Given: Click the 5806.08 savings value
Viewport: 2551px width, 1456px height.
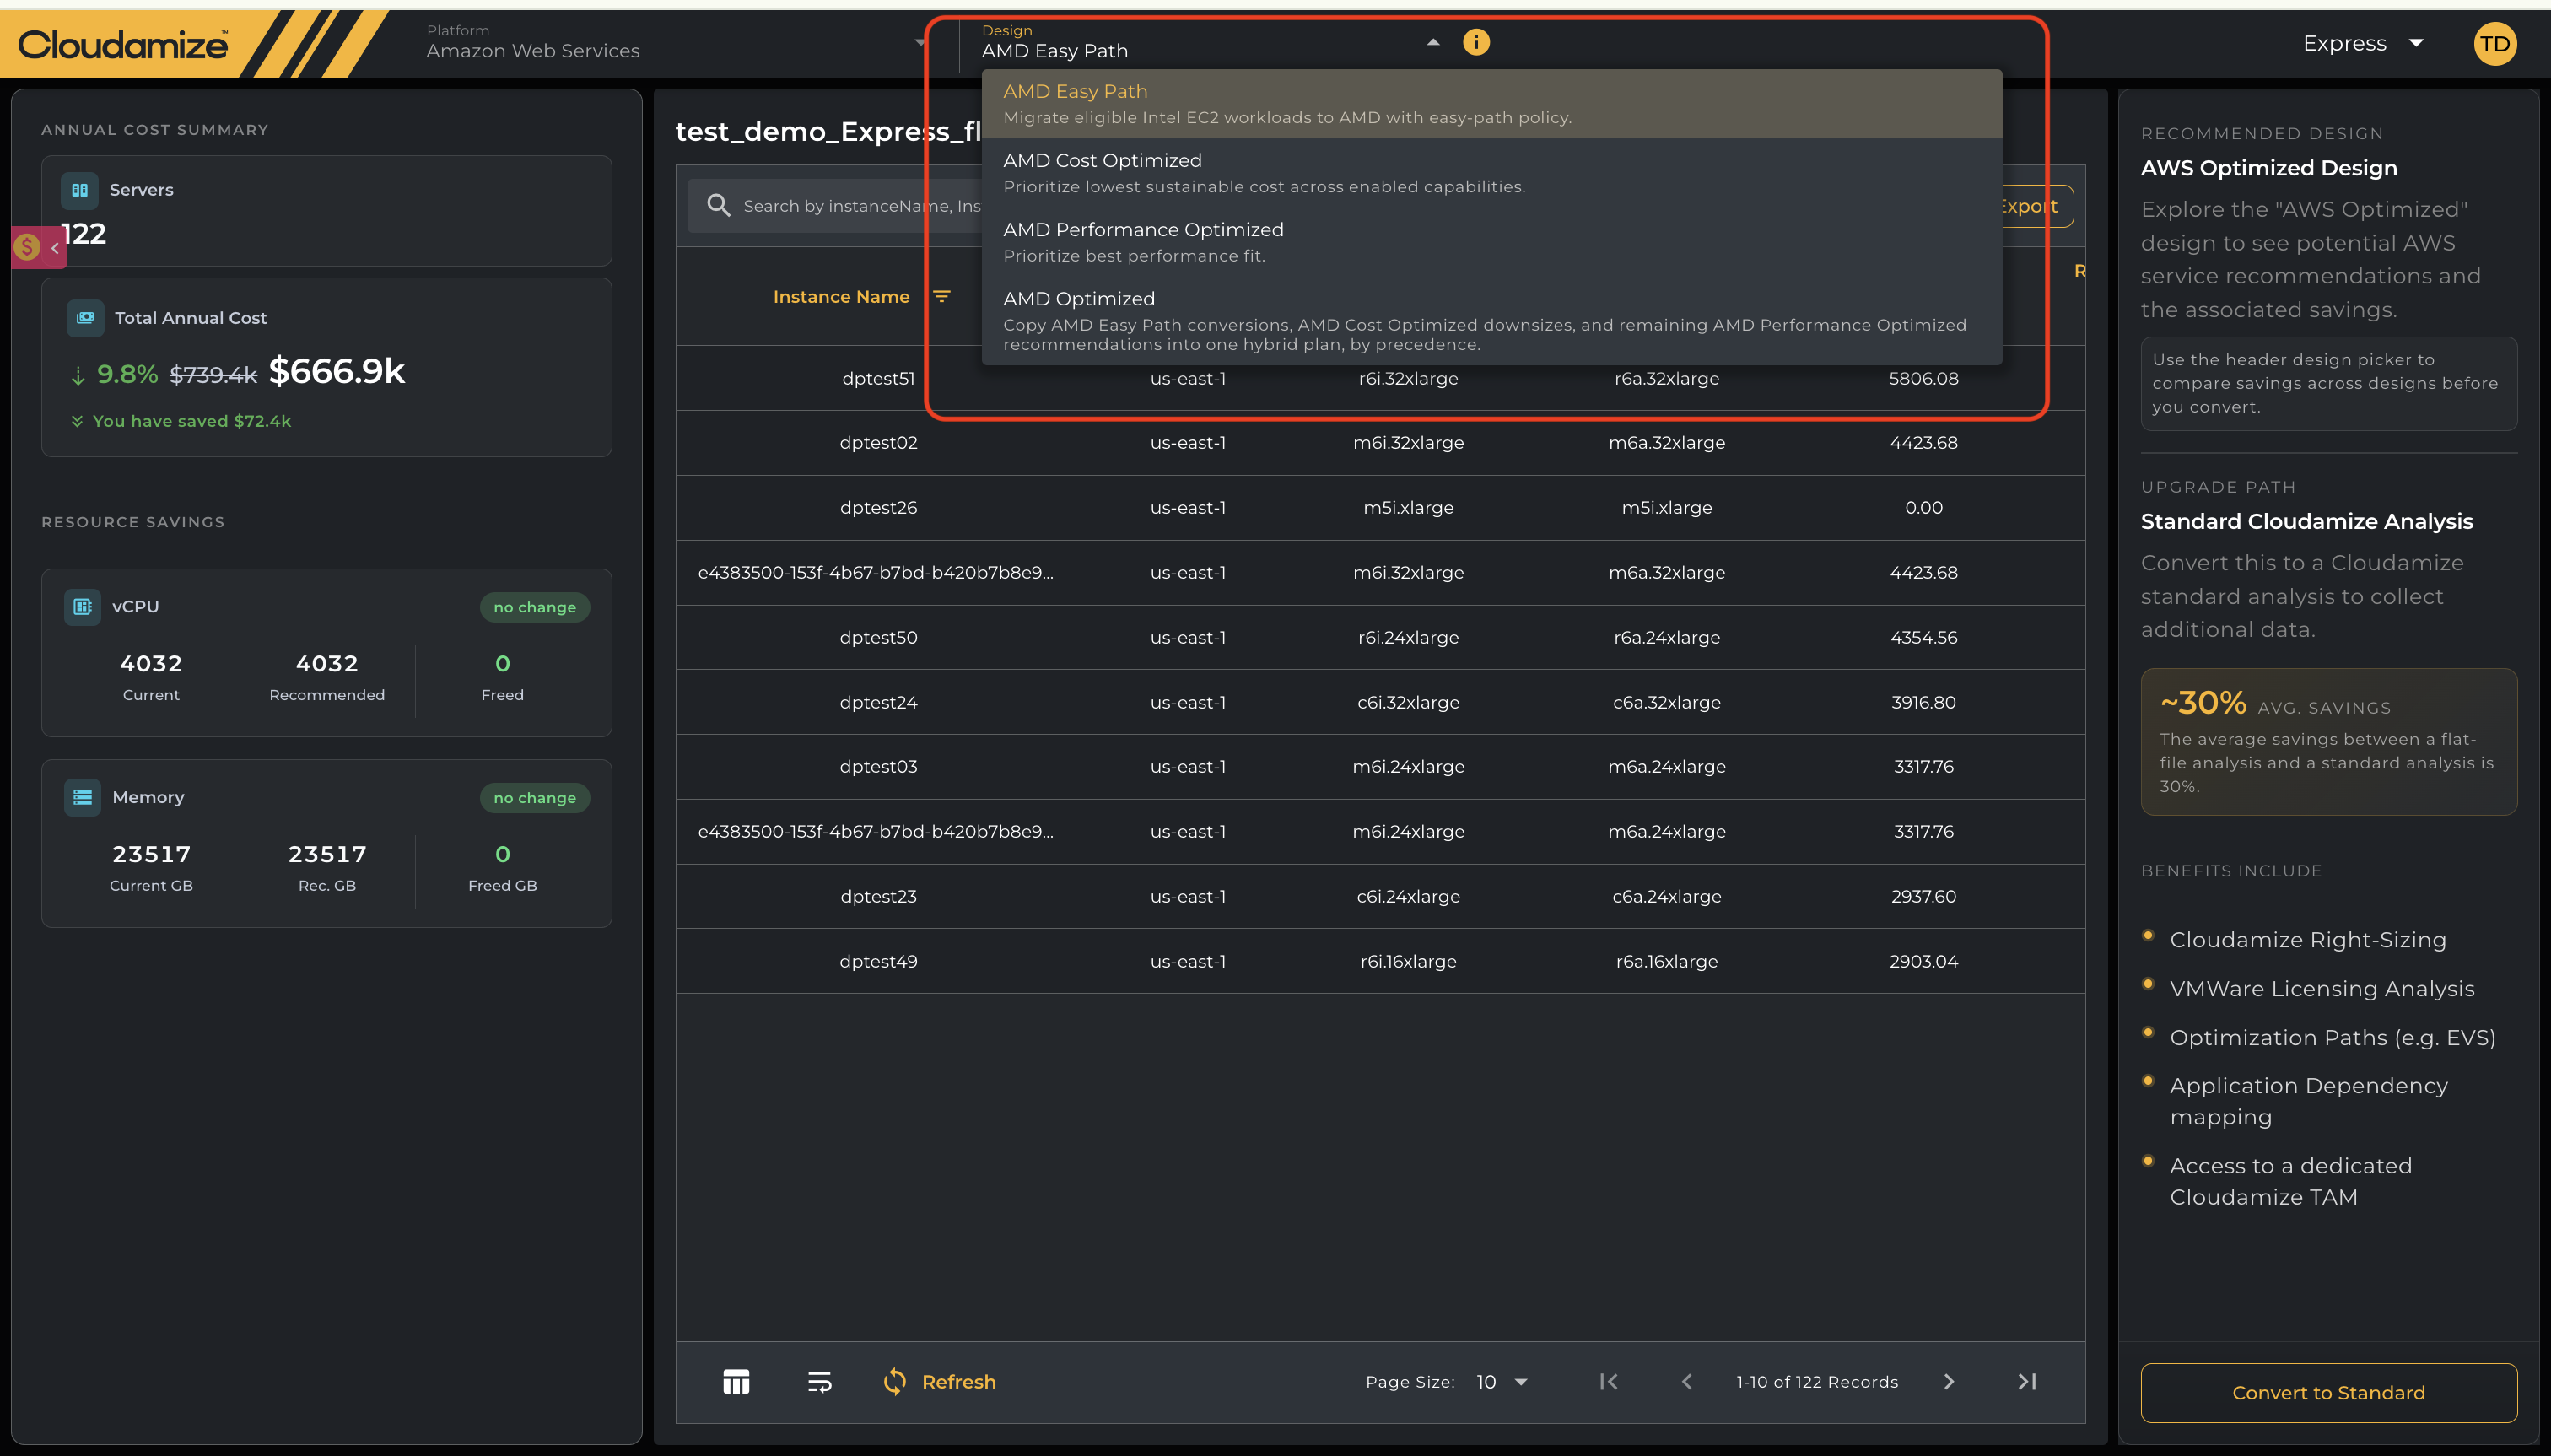Looking at the screenshot, I should coord(1923,378).
